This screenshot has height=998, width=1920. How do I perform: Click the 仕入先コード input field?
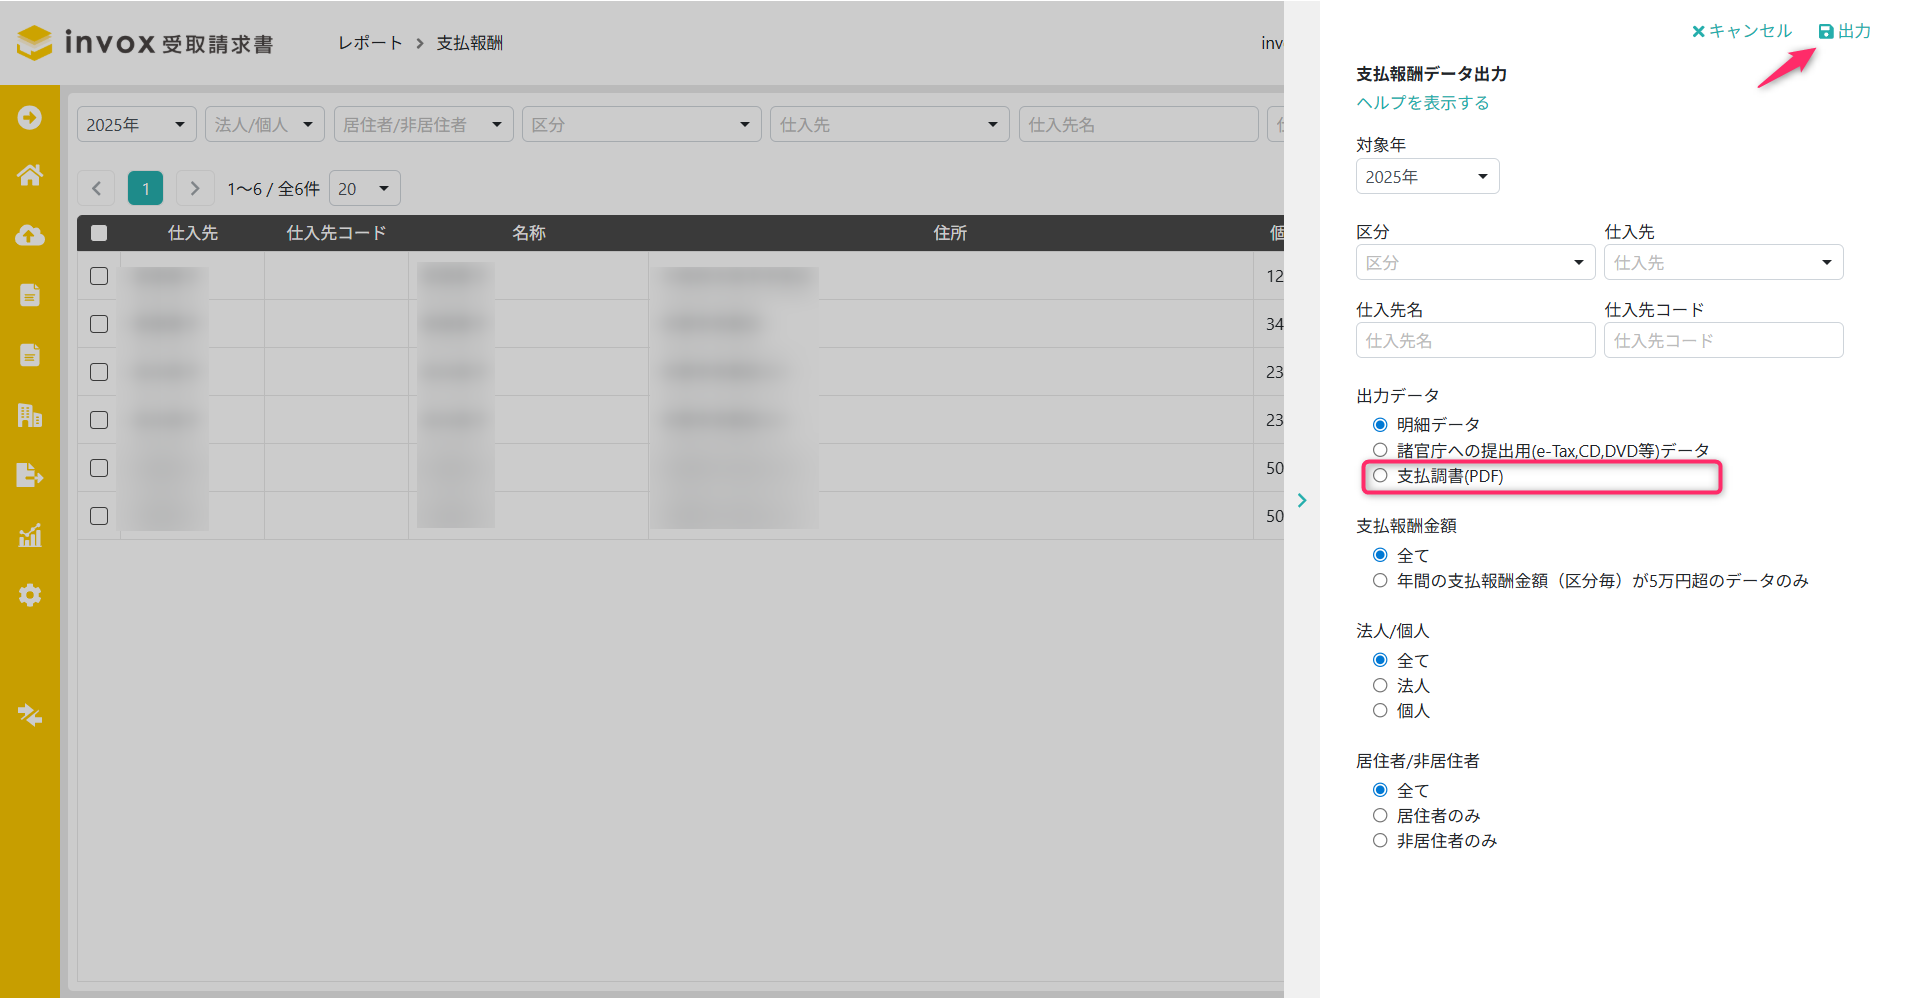click(1722, 341)
